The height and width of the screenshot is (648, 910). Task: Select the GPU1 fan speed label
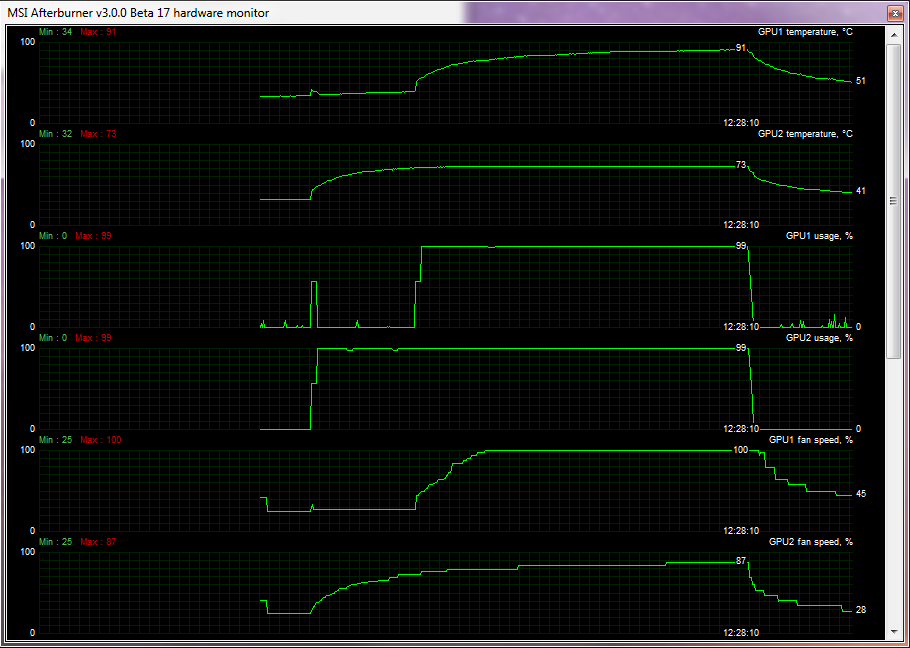[x=810, y=440]
